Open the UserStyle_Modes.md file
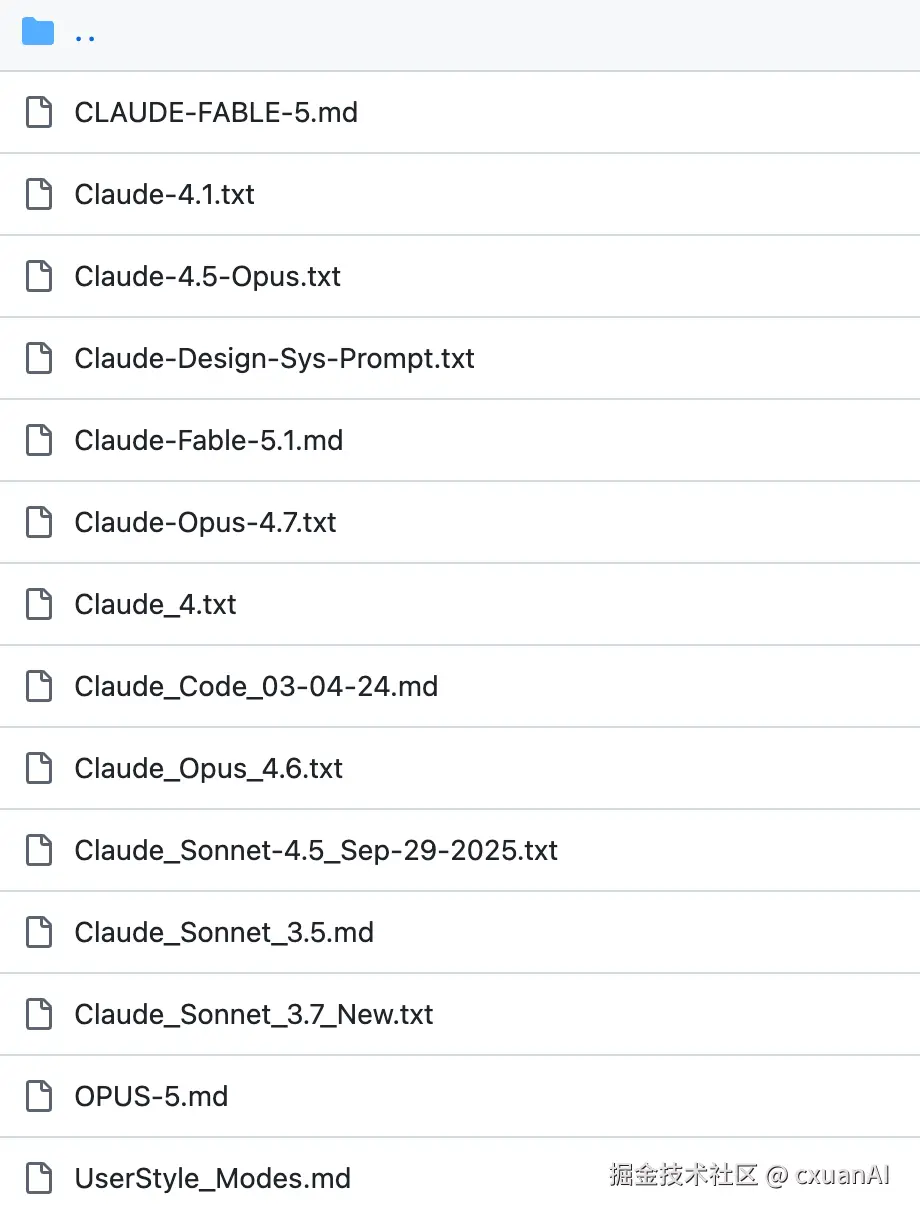The width and height of the screenshot is (920, 1218). pyautogui.click(x=213, y=1178)
